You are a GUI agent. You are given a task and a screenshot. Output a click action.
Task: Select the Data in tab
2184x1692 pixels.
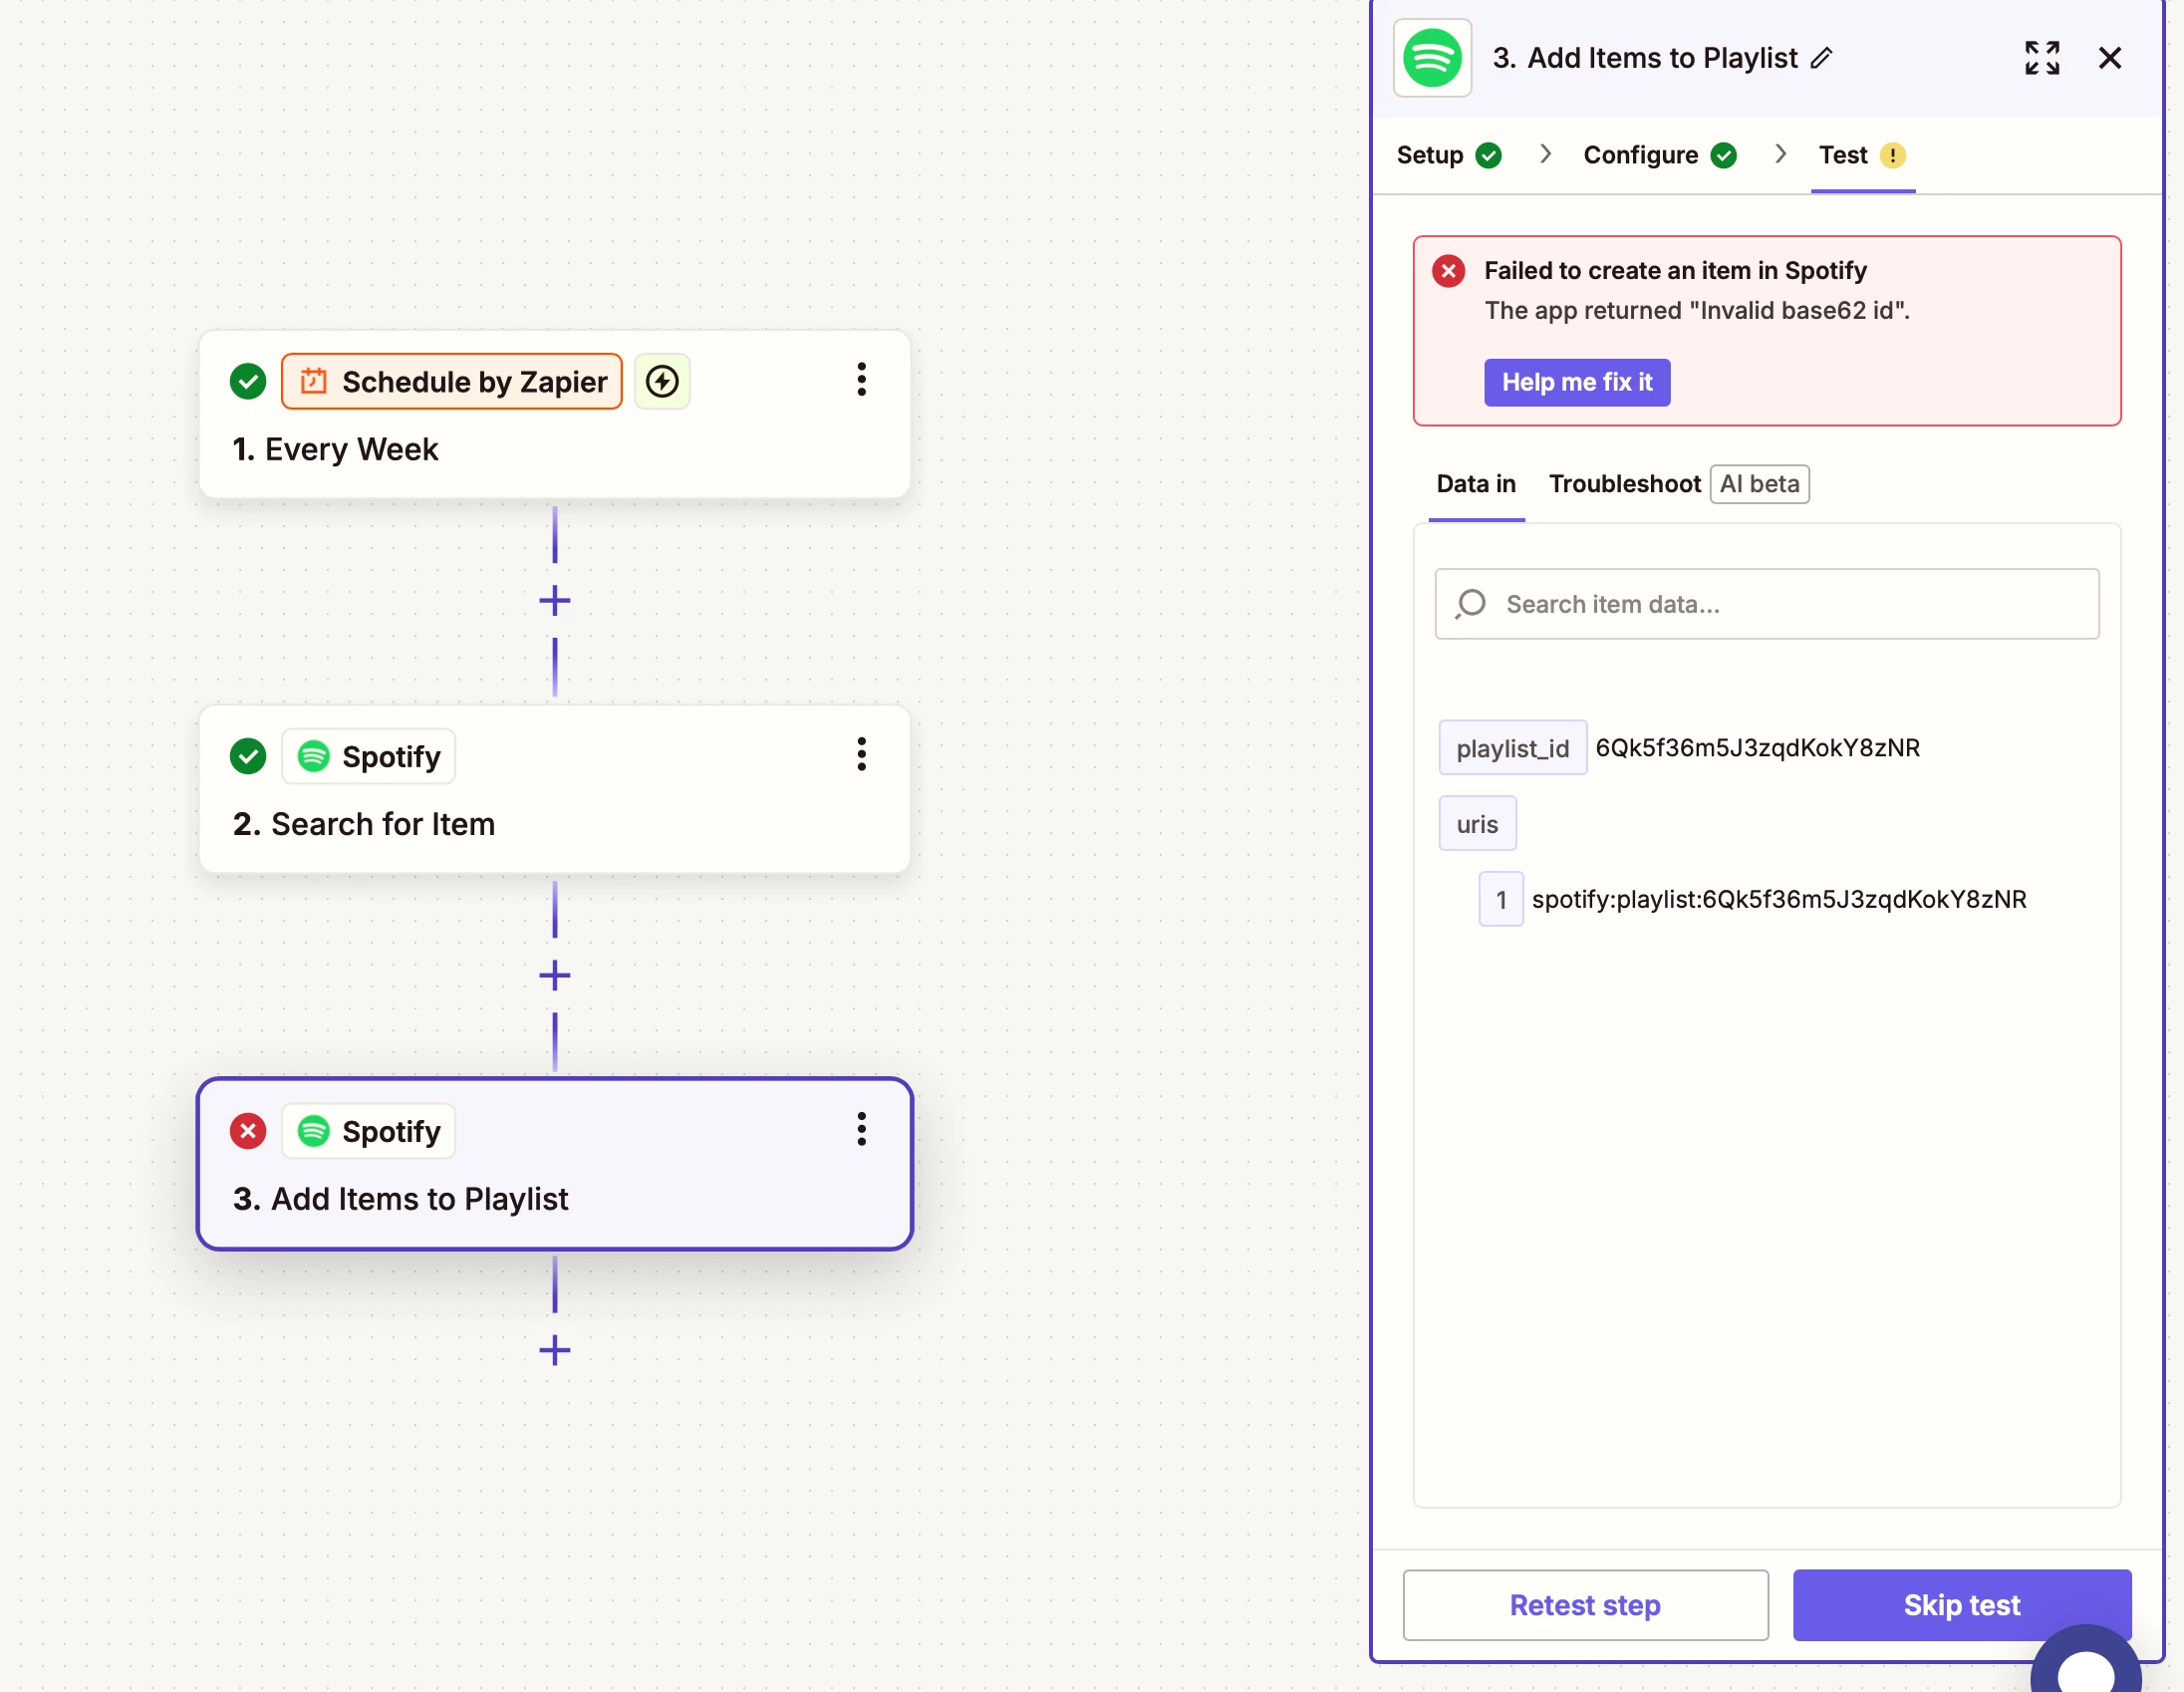tap(1476, 484)
